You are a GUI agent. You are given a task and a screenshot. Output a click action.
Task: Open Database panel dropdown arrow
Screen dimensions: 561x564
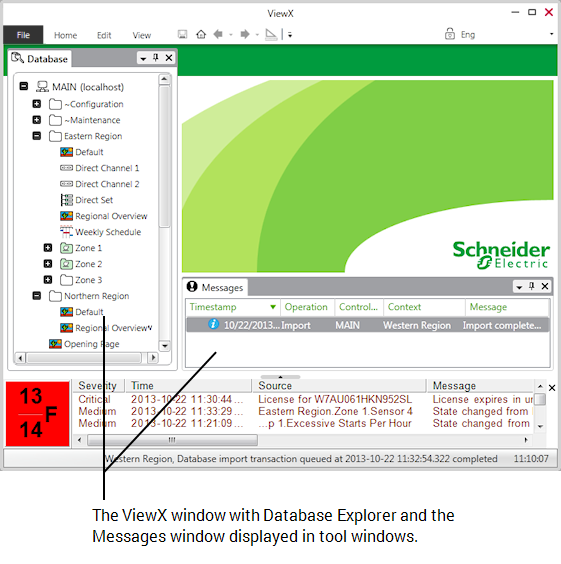coord(143,58)
